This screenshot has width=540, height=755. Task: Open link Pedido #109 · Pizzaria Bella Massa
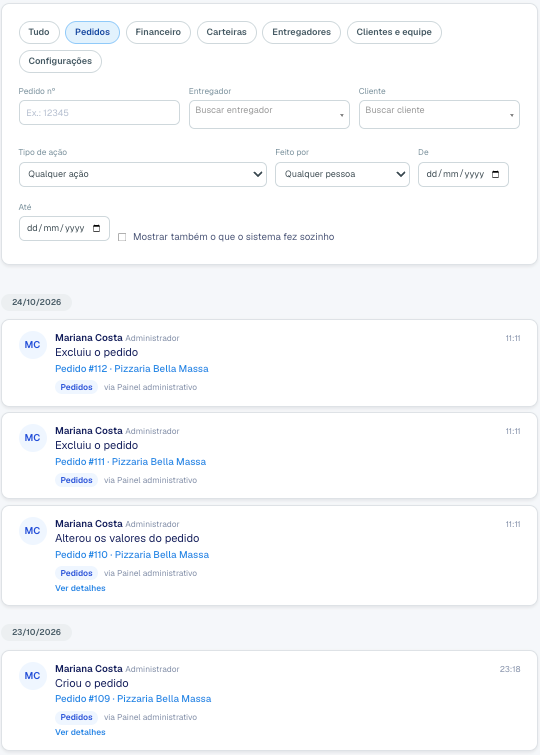pyautogui.click(x=133, y=699)
